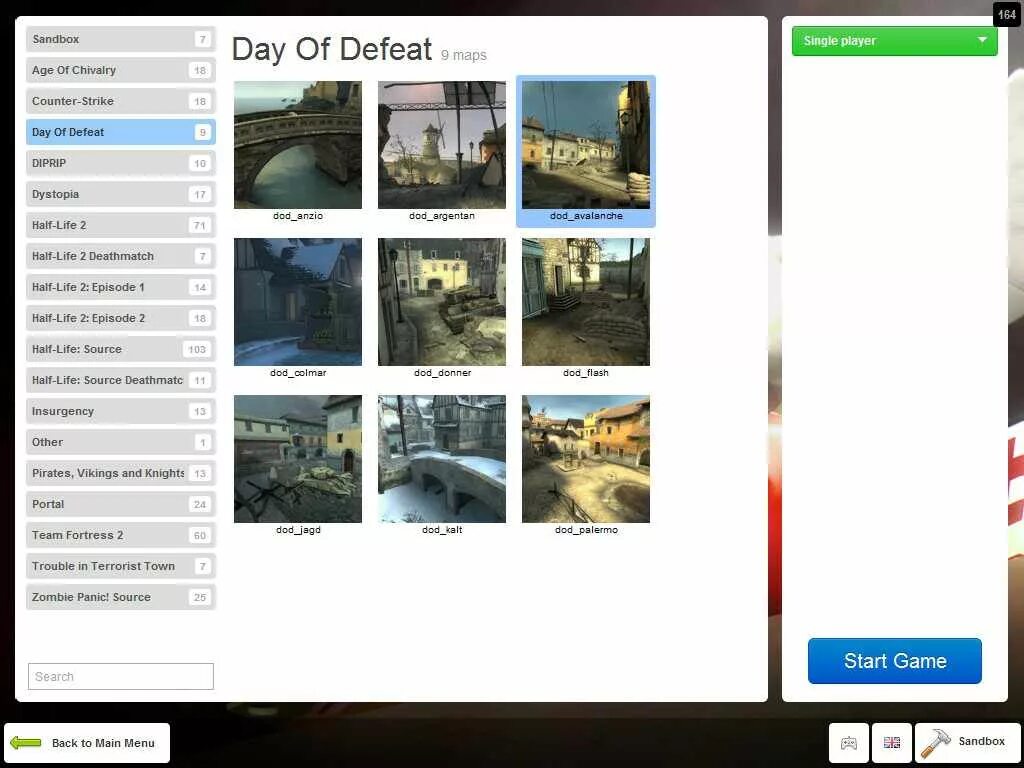The width and height of the screenshot is (1024, 768).
Task: Select the Sandbox map category
Action: coord(121,39)
